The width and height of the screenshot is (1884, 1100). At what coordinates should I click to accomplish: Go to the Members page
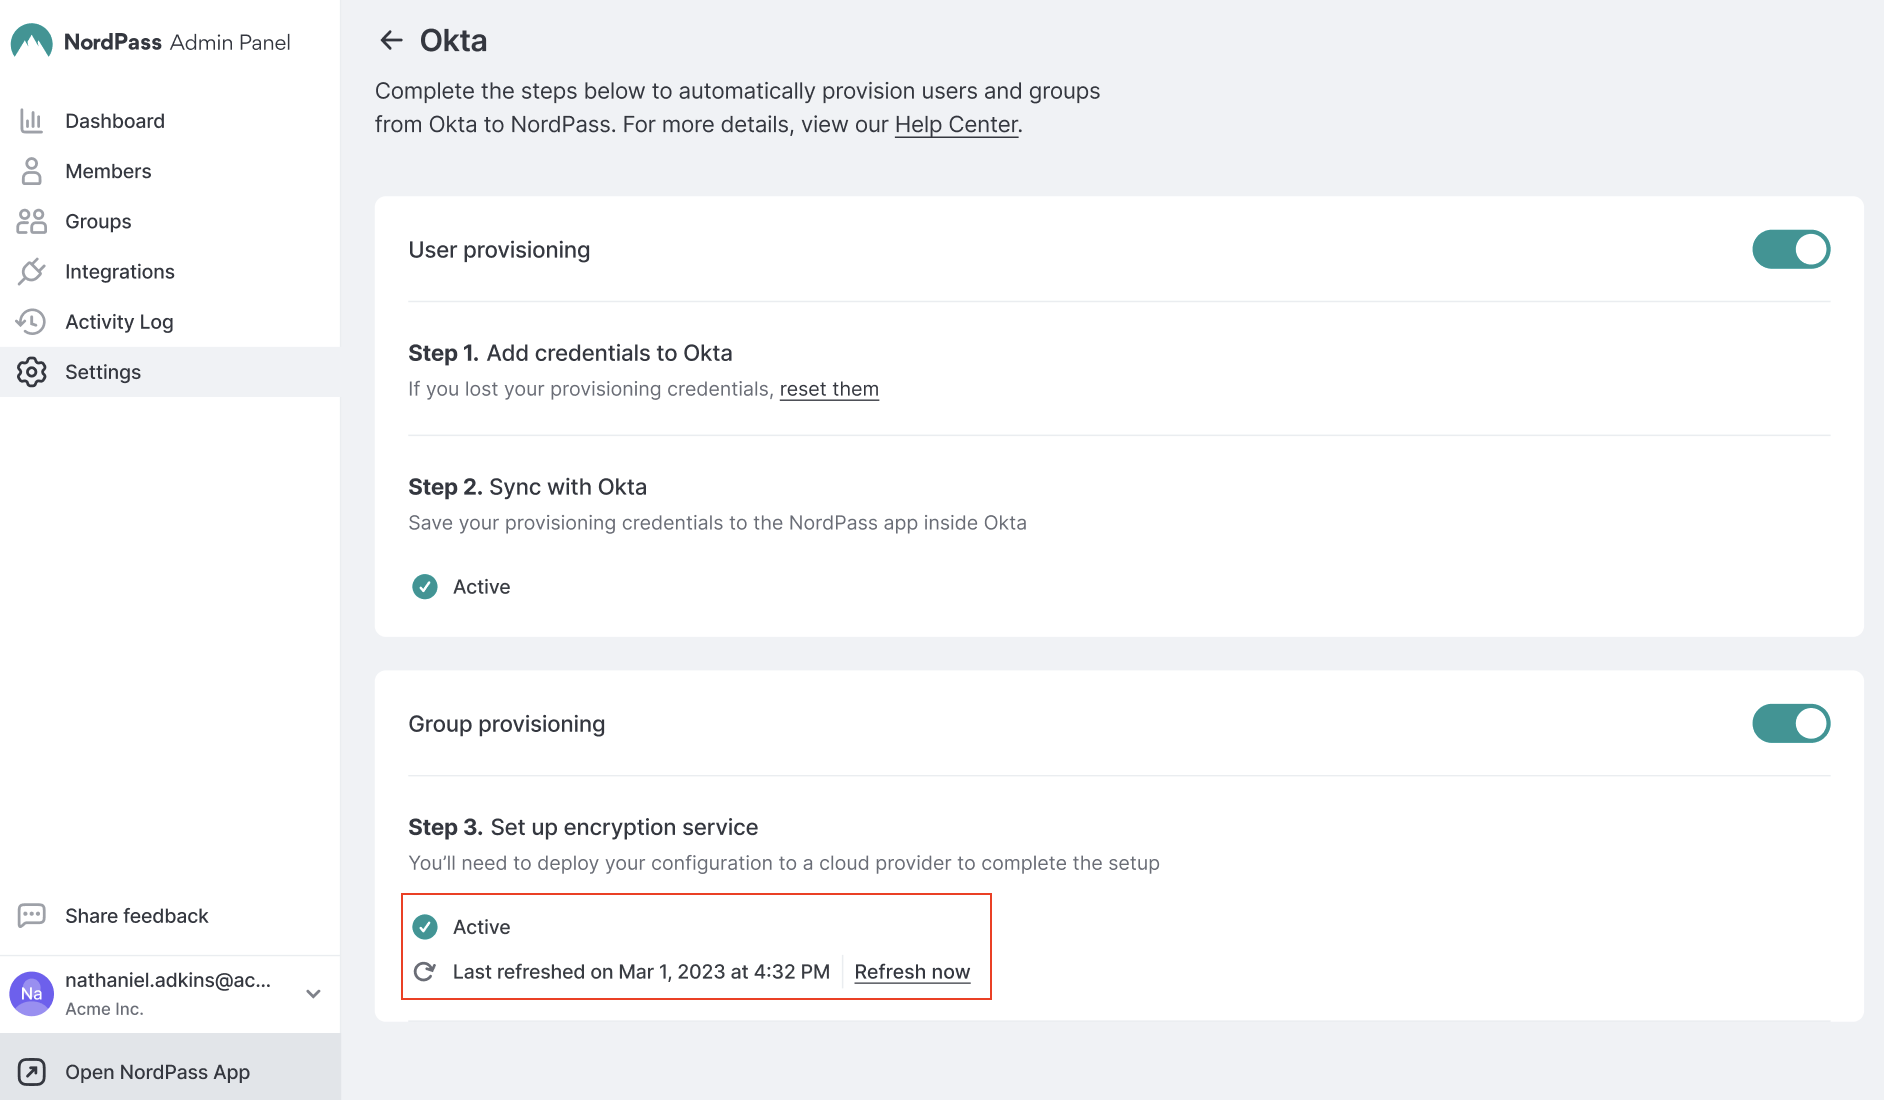pyautogui.click(x=170, y=171)
